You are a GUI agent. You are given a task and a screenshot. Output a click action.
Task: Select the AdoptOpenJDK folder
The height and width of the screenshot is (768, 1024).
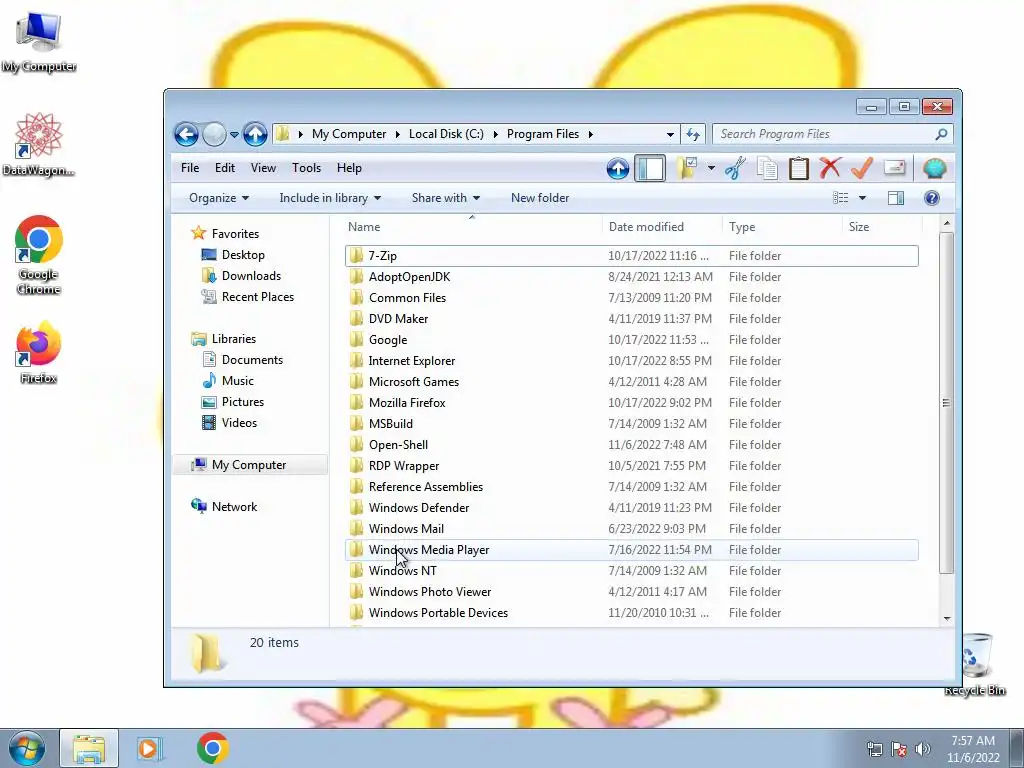(x=632, y=277)
